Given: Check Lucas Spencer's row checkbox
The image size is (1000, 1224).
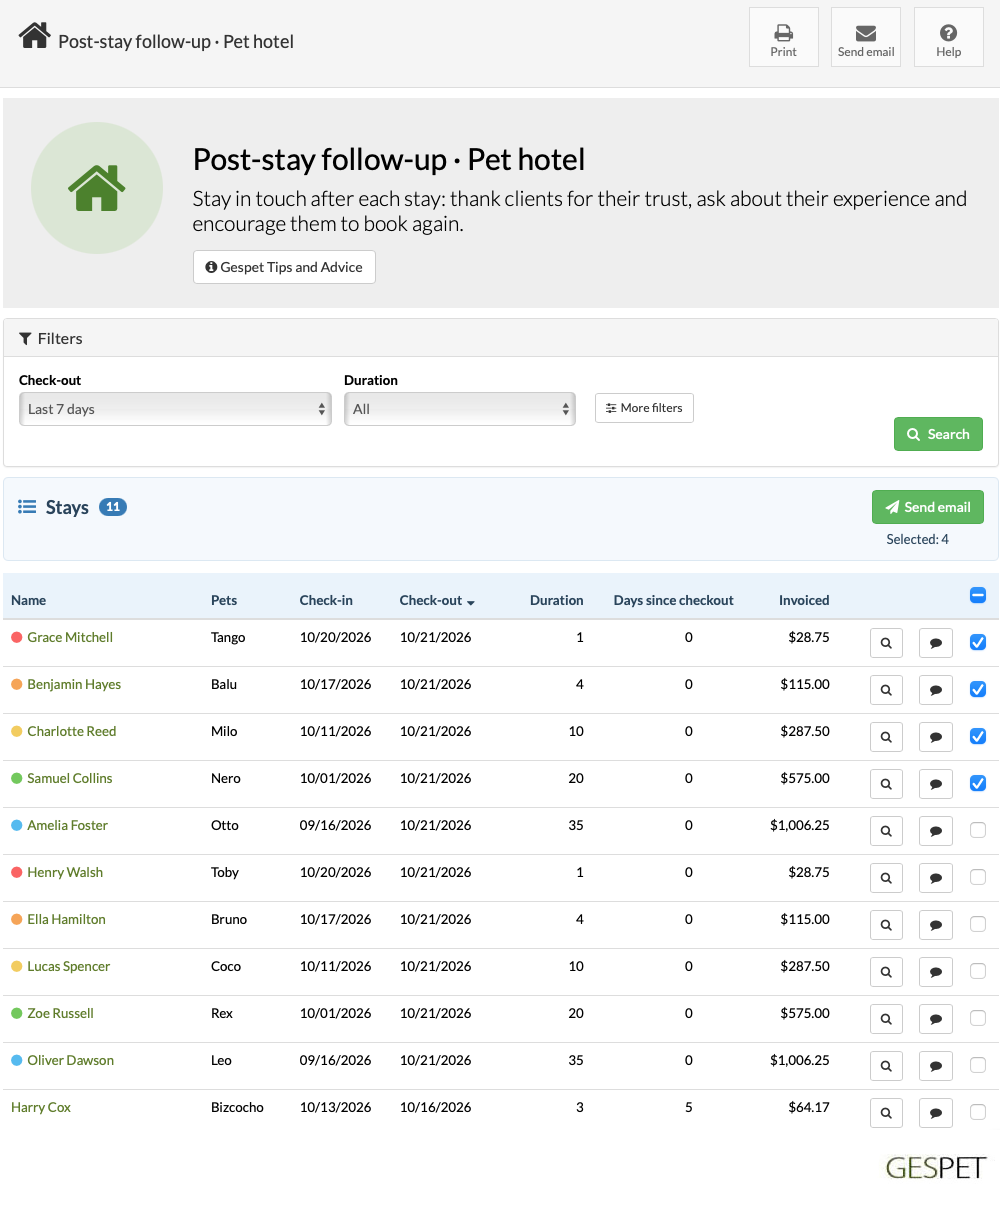Looking at the screenshot, I should click(x=978, y=971).
